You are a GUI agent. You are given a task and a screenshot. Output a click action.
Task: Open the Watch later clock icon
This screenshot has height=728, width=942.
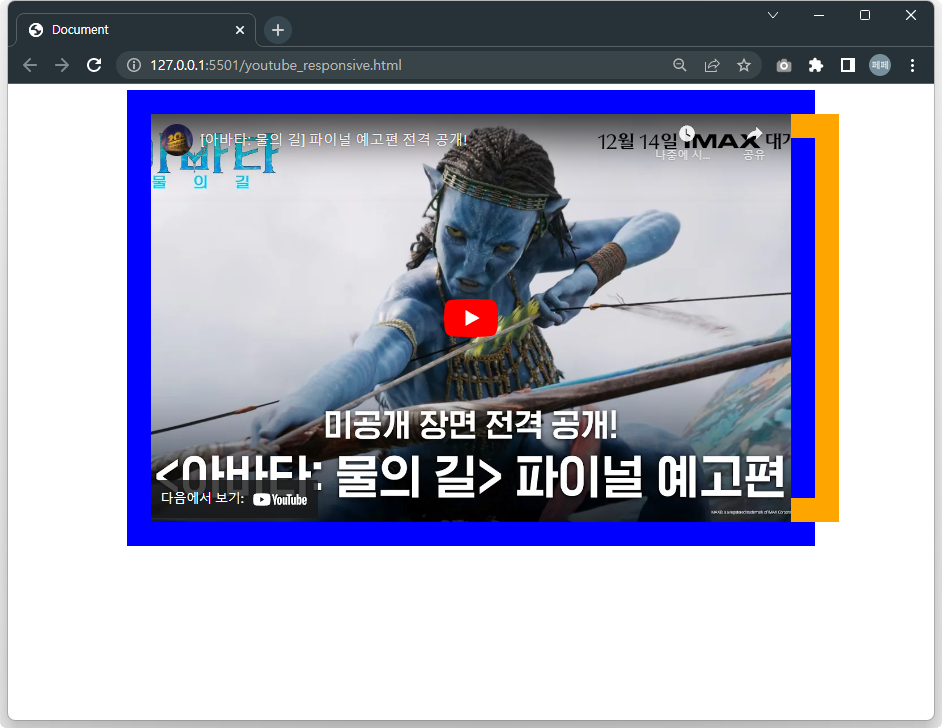[687, 133]
